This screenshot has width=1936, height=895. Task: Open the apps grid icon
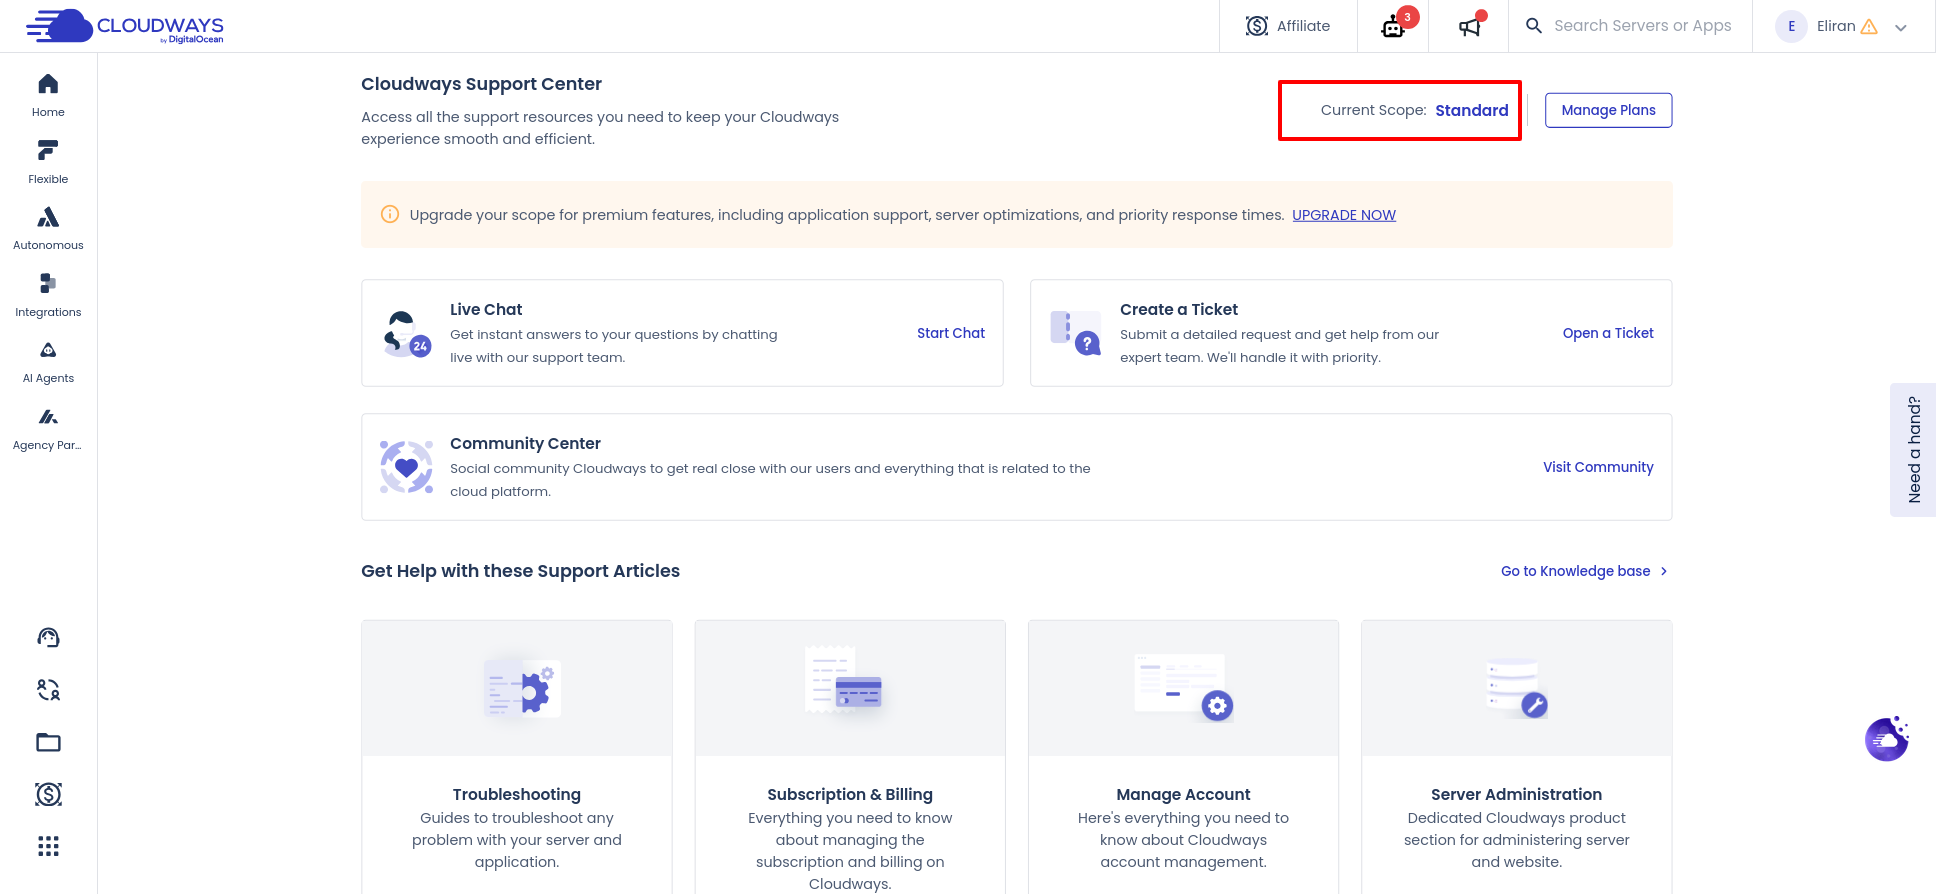point(48,846)
